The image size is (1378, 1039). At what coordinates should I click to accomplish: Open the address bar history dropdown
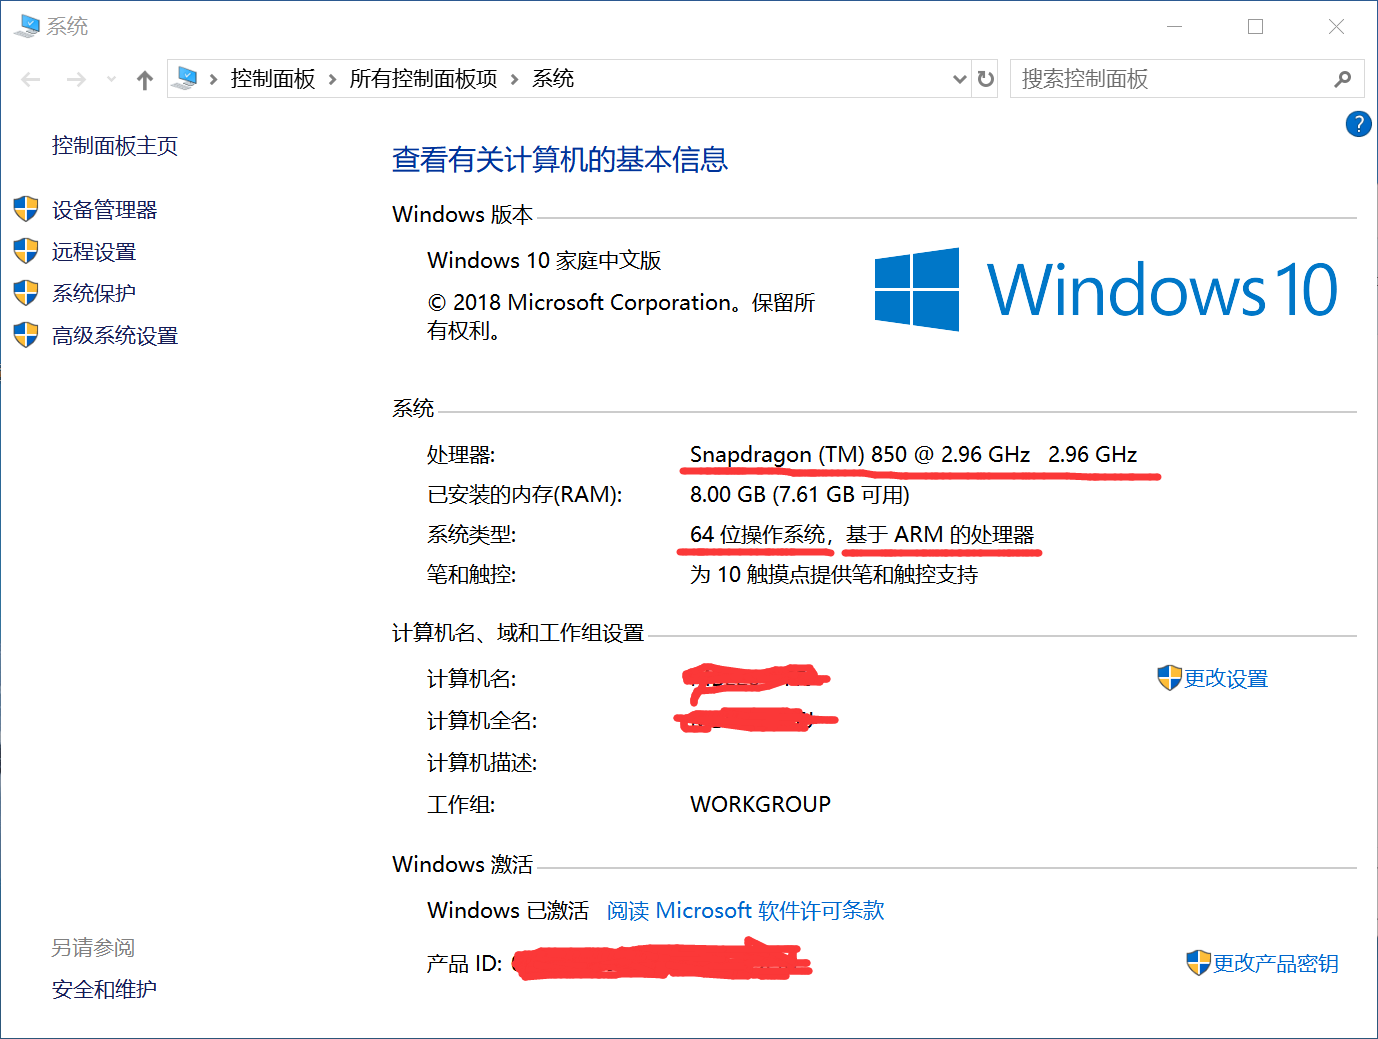(959, 79)
